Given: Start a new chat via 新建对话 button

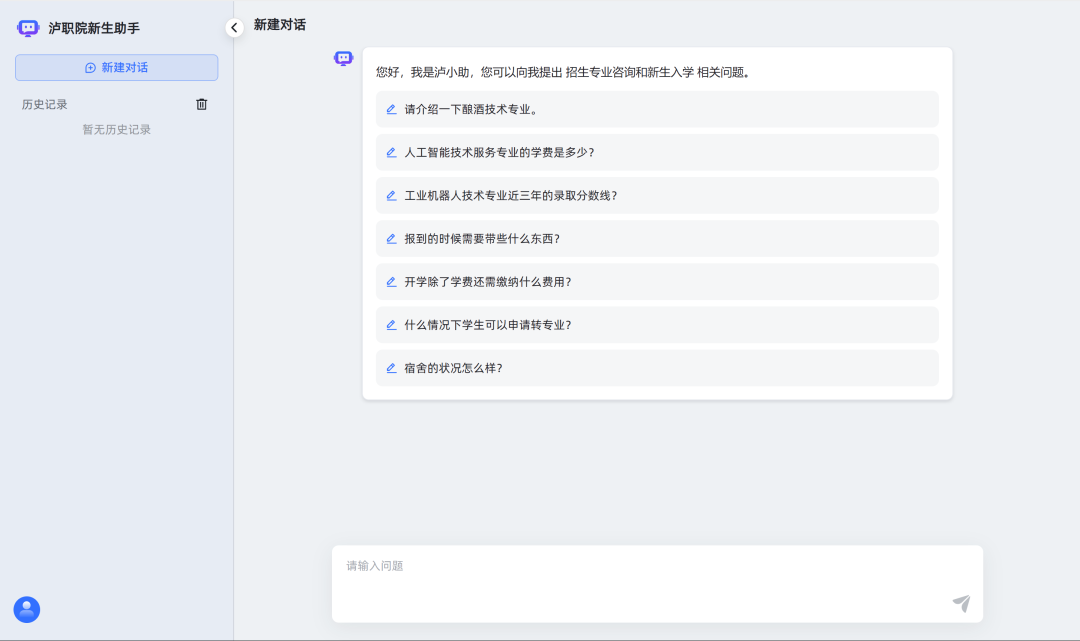Looking at the screenshot, I should click(x=116, y=67).
